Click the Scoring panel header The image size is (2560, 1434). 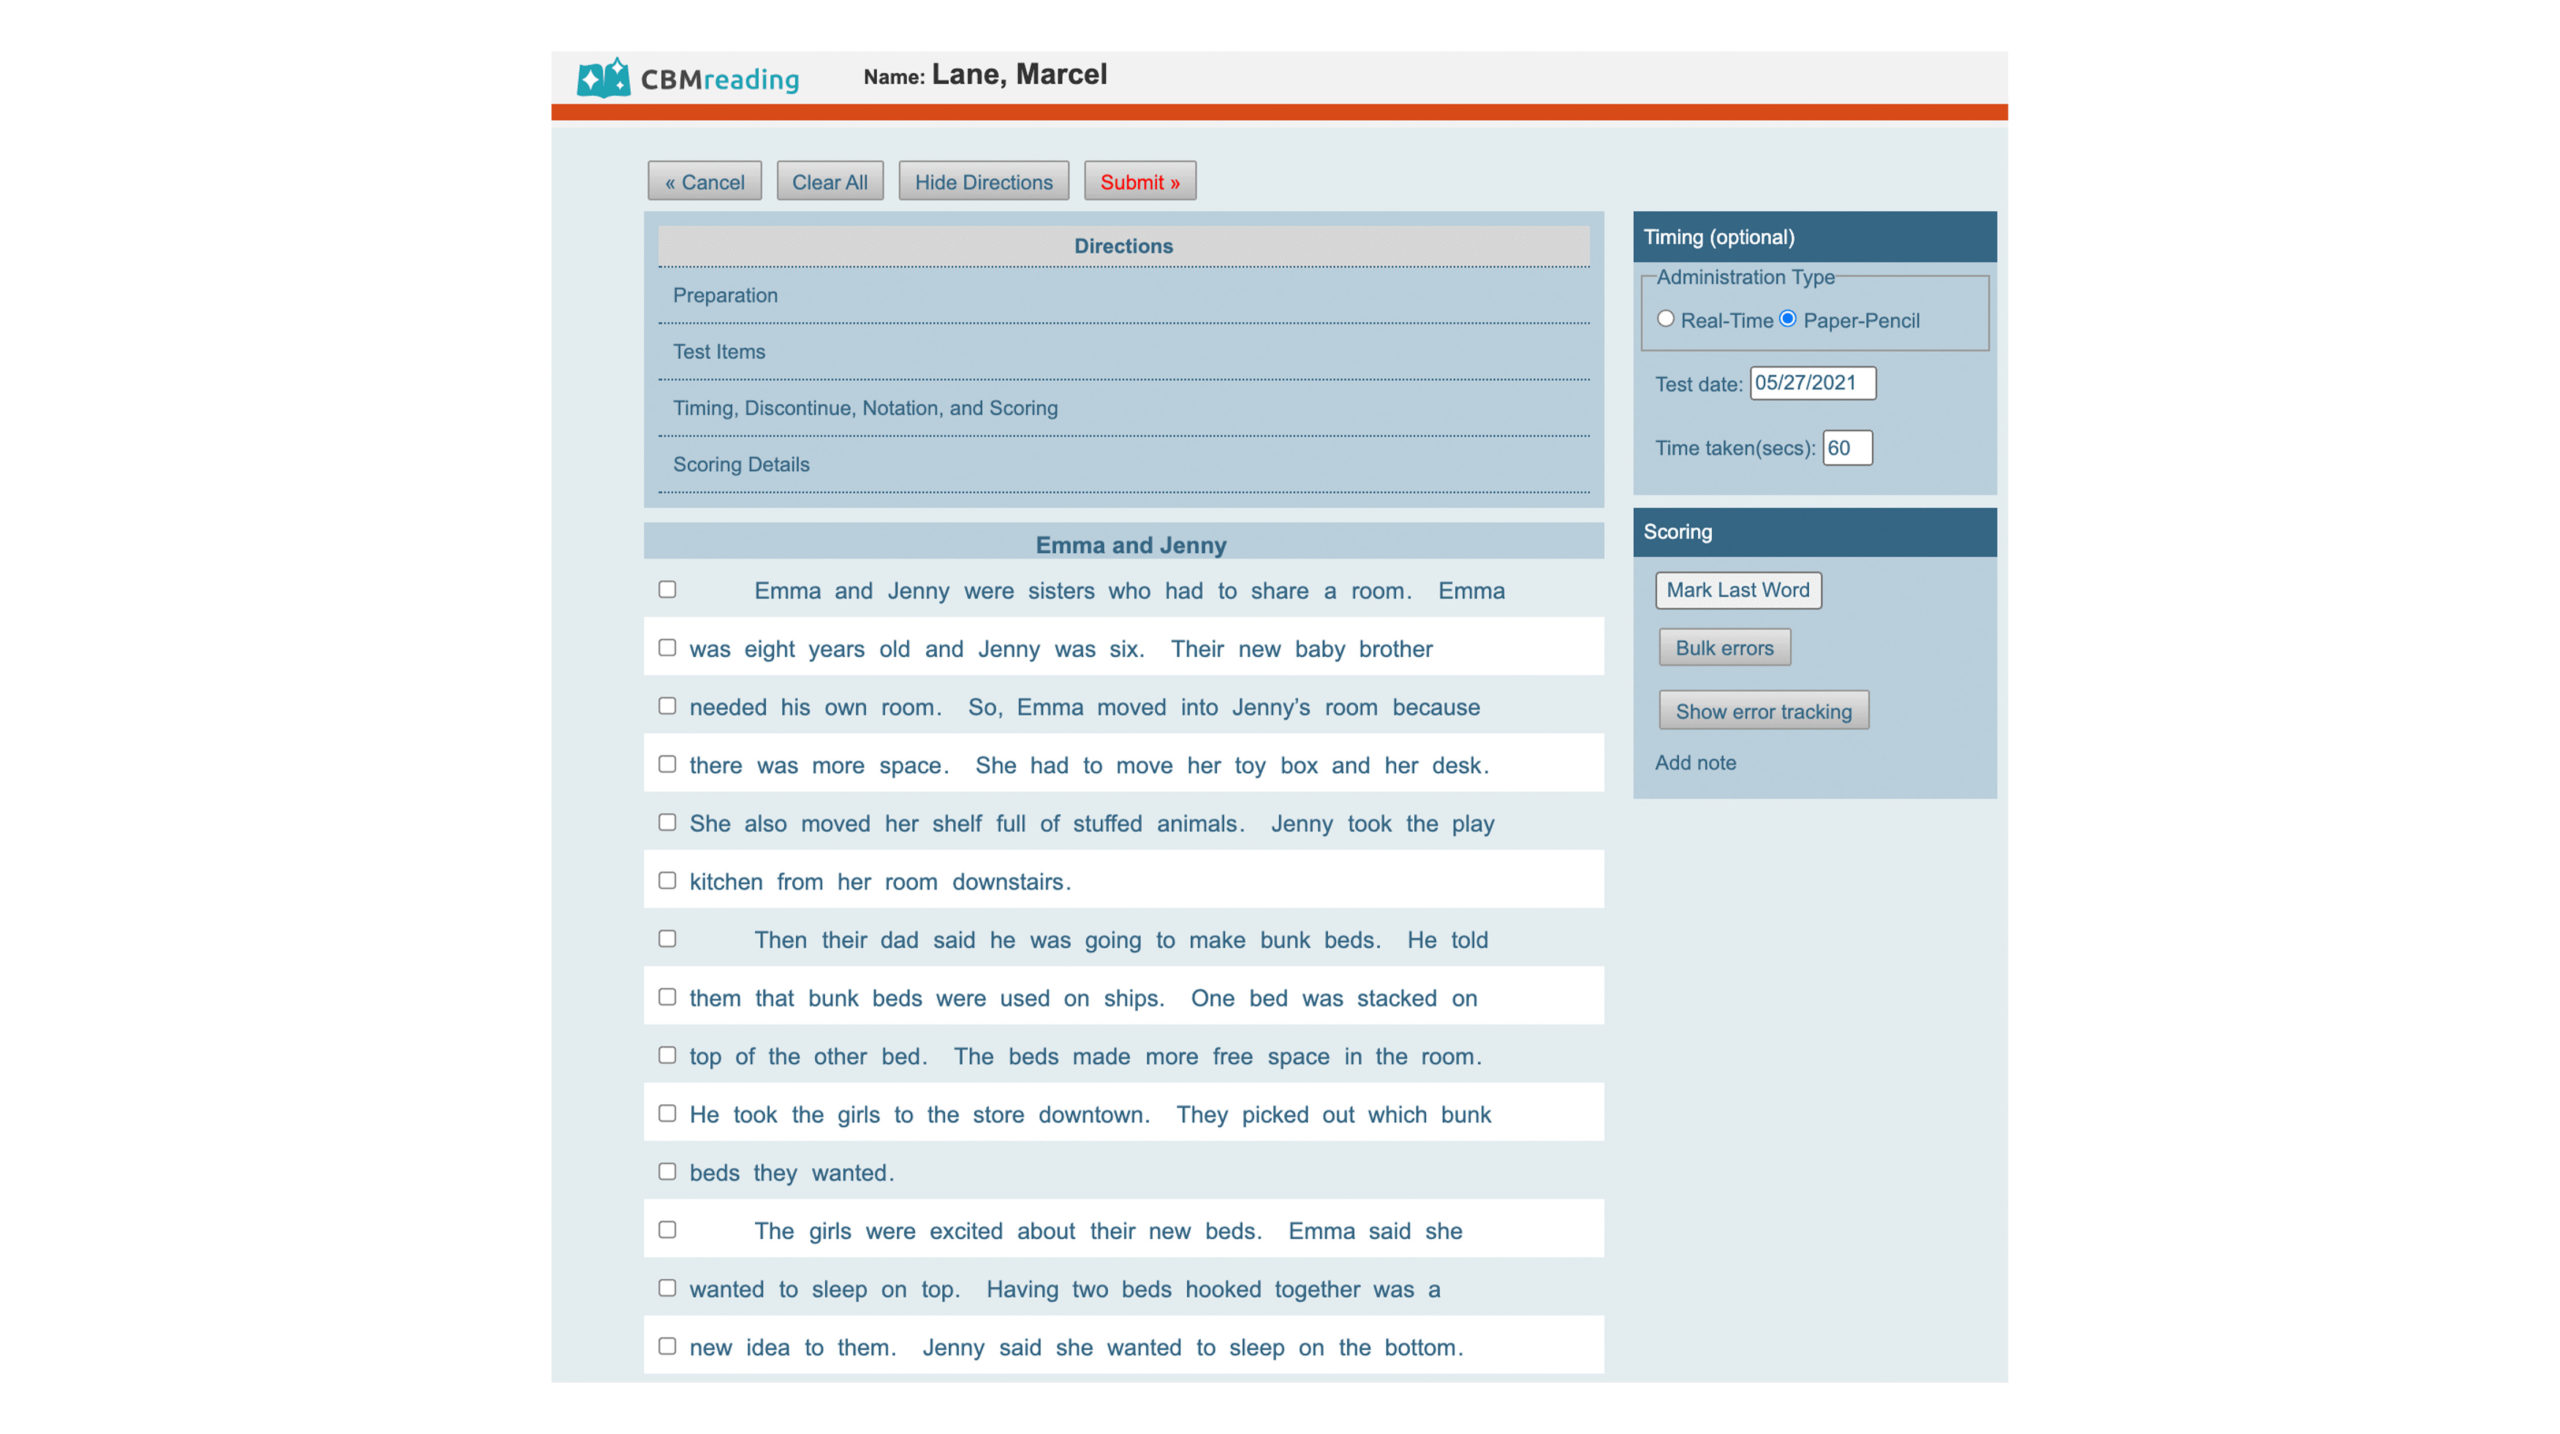pos(1814,532)
